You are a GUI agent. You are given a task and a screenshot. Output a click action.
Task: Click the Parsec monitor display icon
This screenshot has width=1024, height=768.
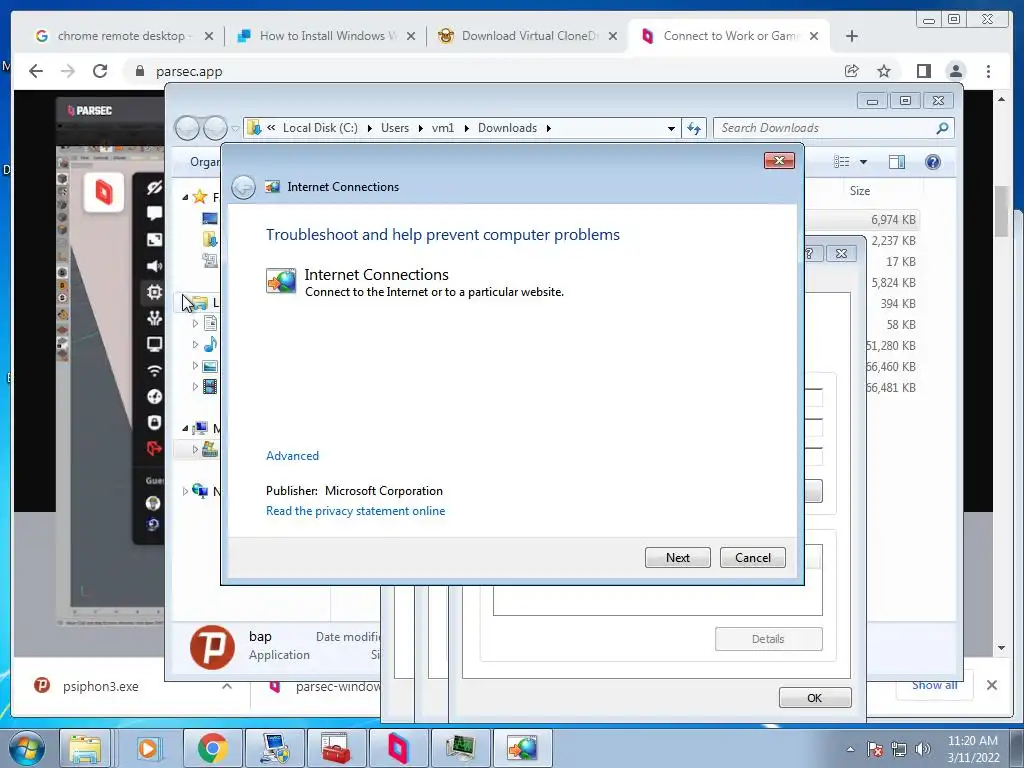pyautogui.click(x=154, y=344)
